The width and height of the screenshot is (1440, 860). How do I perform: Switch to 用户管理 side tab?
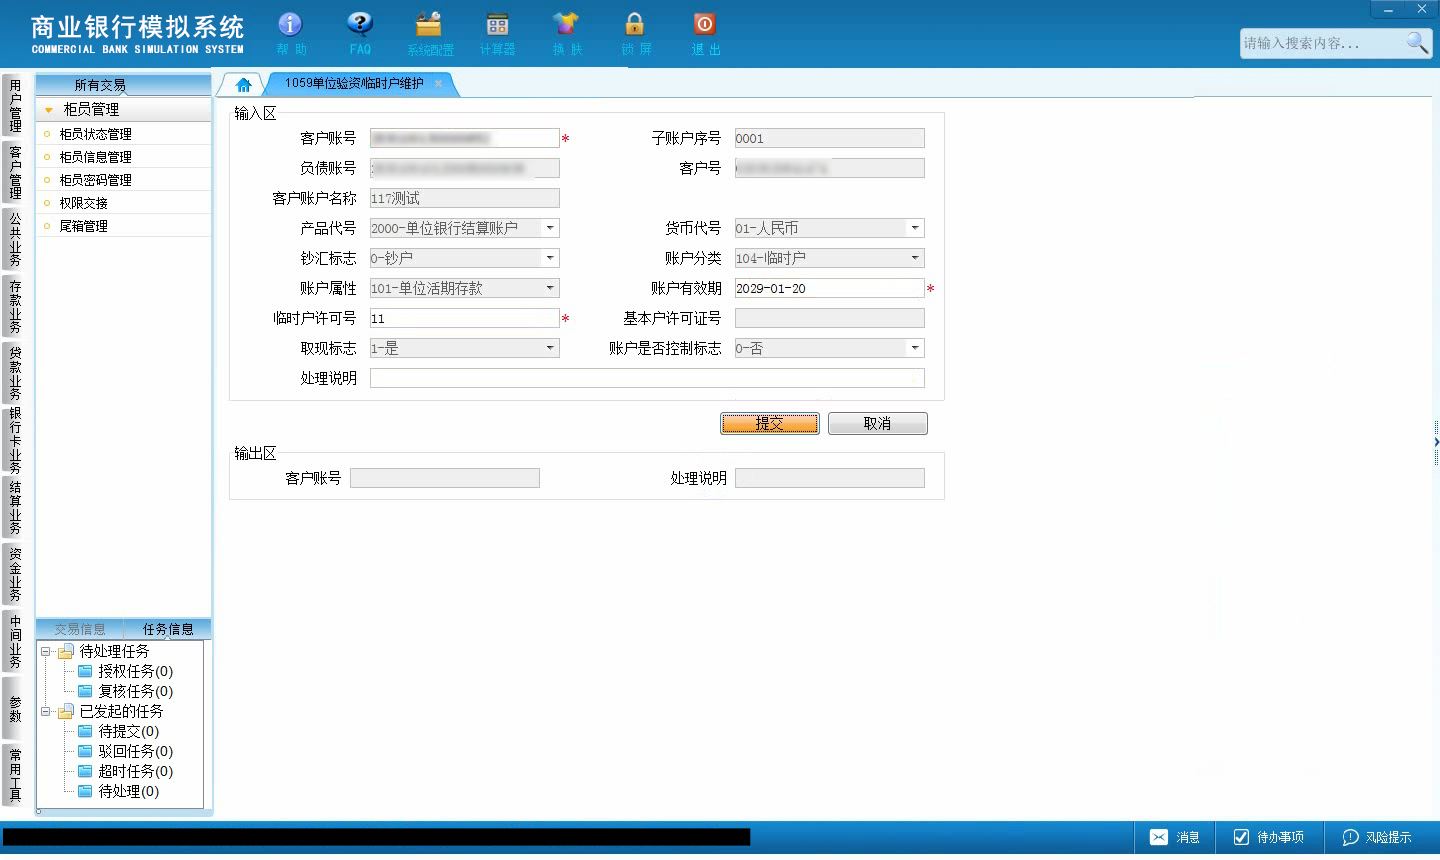15,105
